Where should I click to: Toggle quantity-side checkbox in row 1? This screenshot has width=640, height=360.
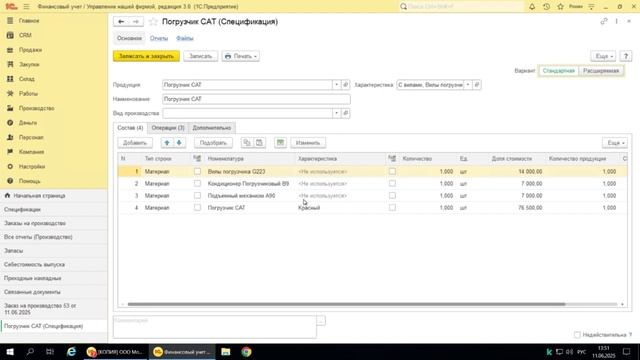[x=392, y=171]
